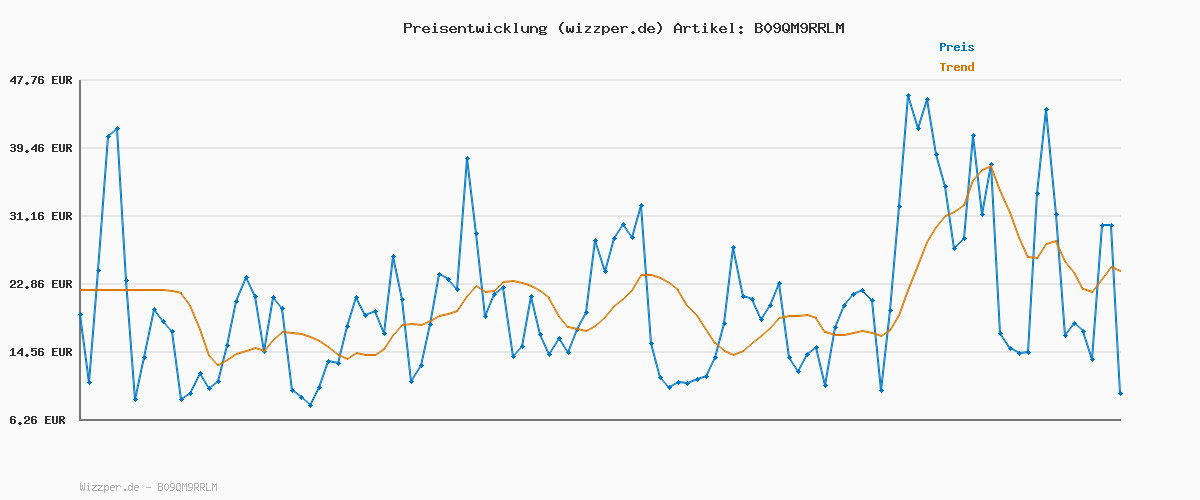This screenshot has height=500, width=1200.
Task: Click the 14.56 EUR axis label
Action: coord(41,352)
